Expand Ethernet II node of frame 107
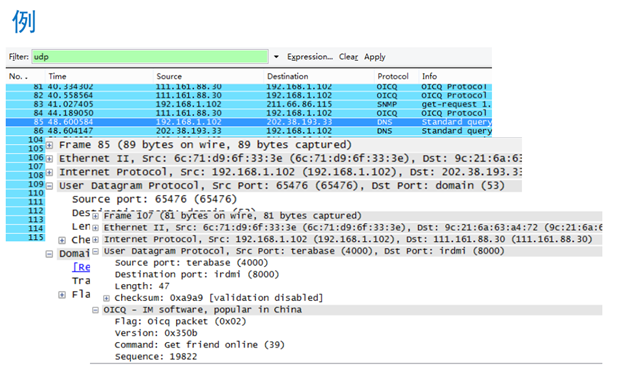640x371 pixels. point(95,228)
